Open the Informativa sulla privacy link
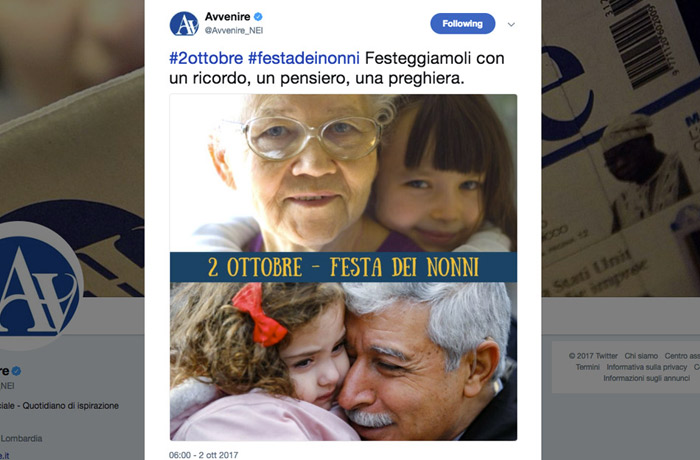Screen dimensions: 700x460 (x=646, y=367)
